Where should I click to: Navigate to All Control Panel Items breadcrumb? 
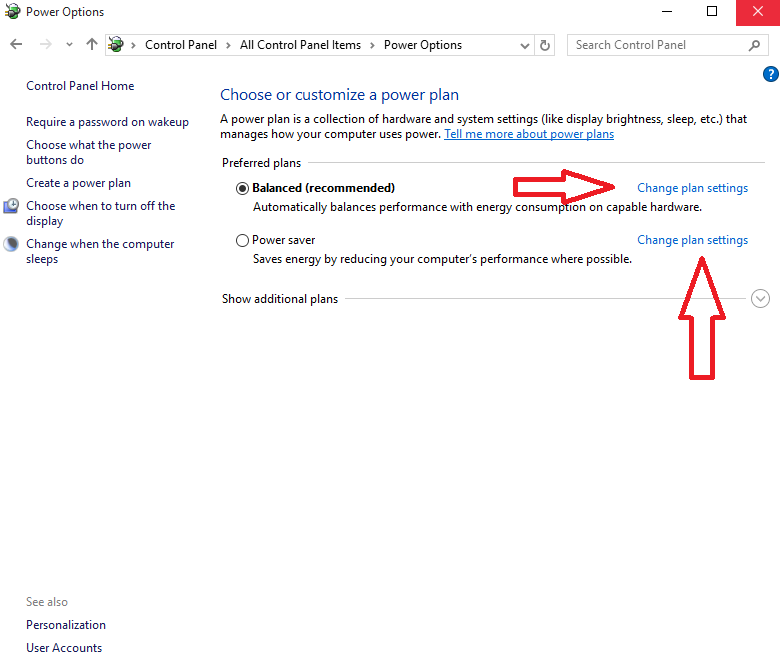tap(300, 45)
